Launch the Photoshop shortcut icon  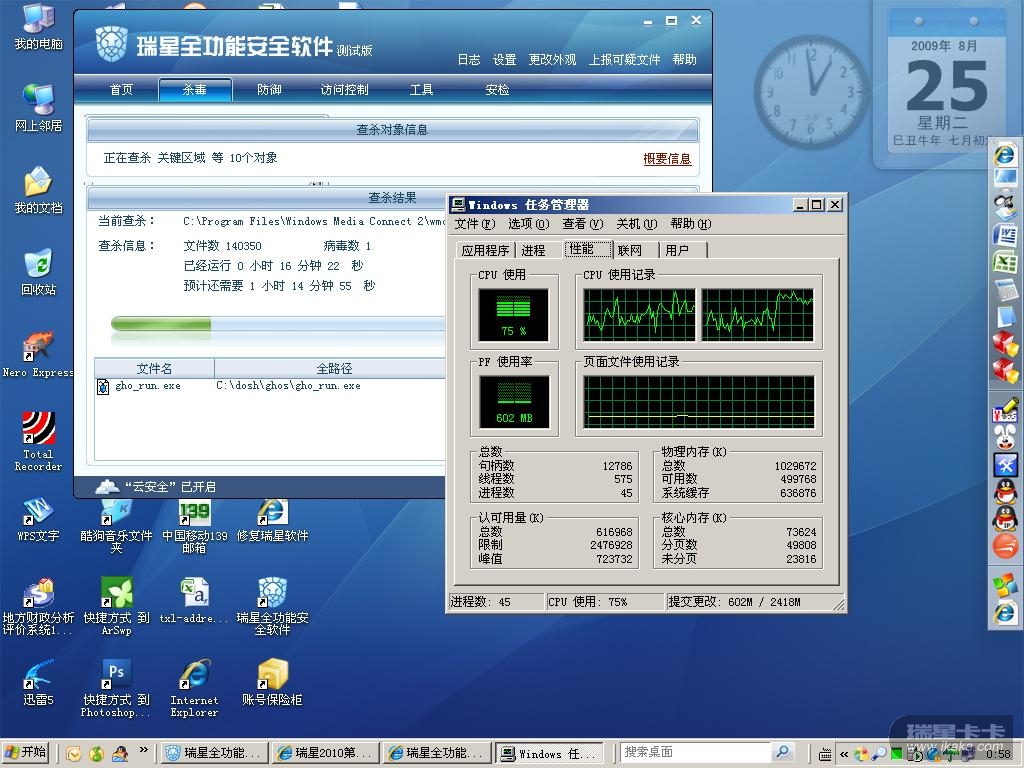tap(116, 689)
